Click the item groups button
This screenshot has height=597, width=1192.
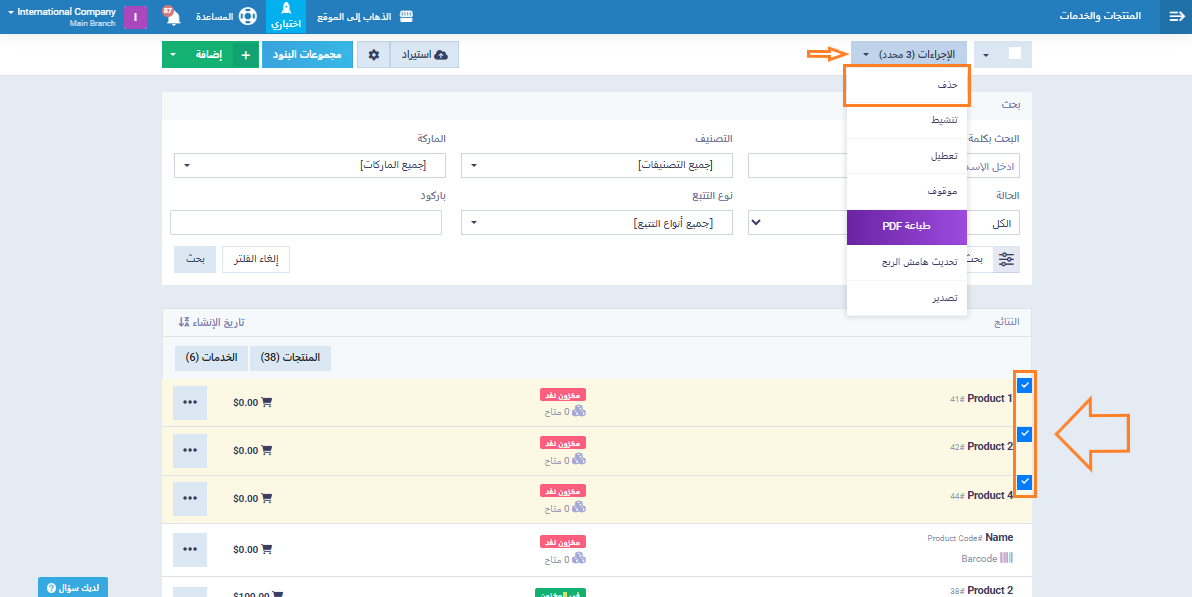(308, 54)
